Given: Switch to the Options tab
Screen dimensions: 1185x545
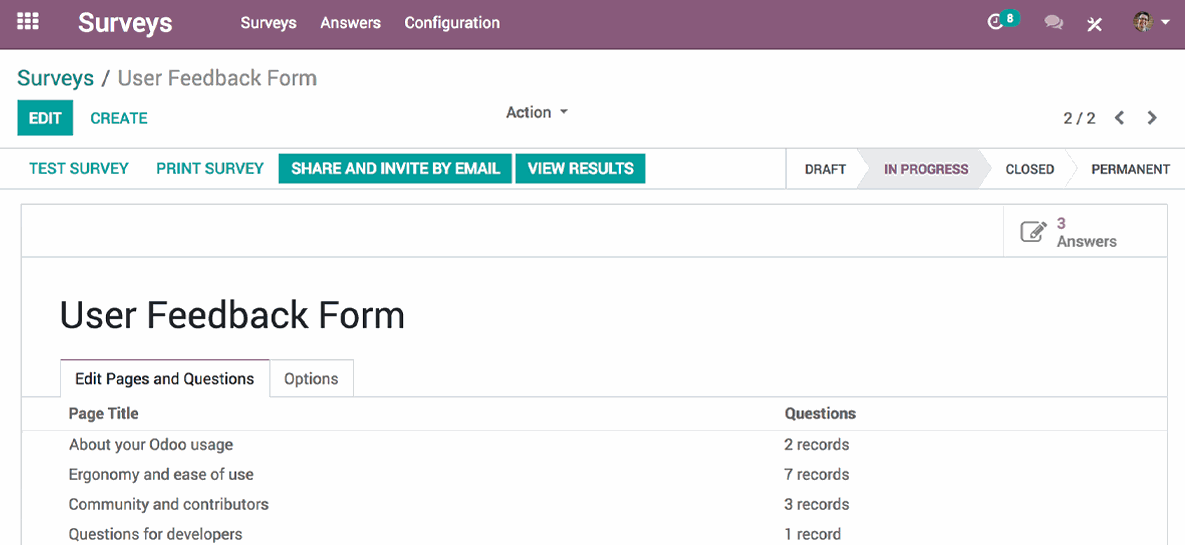Looking at the screenshot, I should (x=311, y=379).
